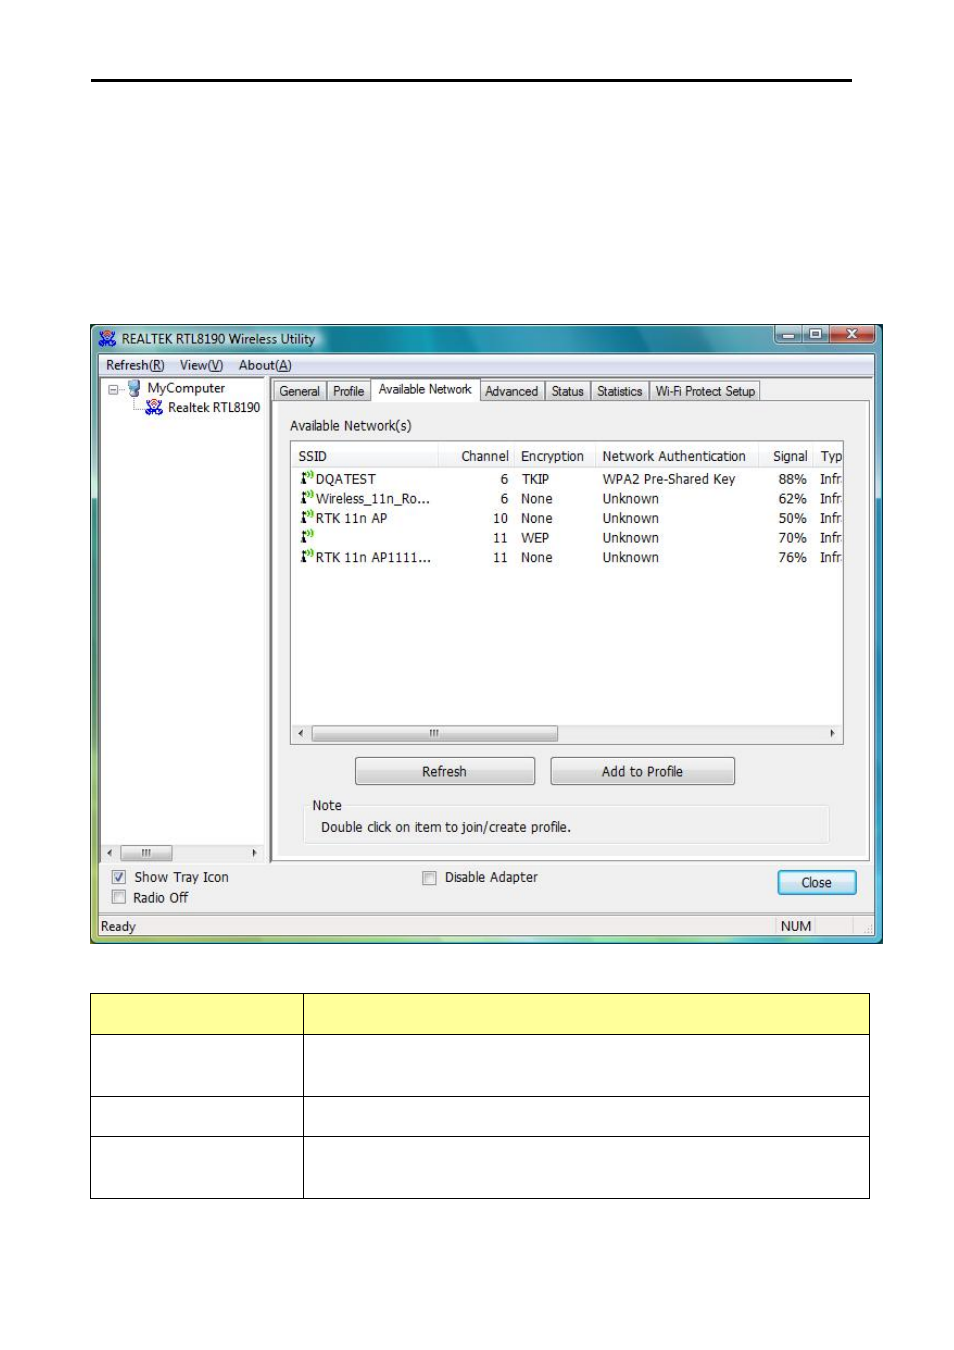This screenshot has height=1350, width=954.
Task: Click the network list horizontal scrollbar thumb
Action: click(x=434, y=733)
